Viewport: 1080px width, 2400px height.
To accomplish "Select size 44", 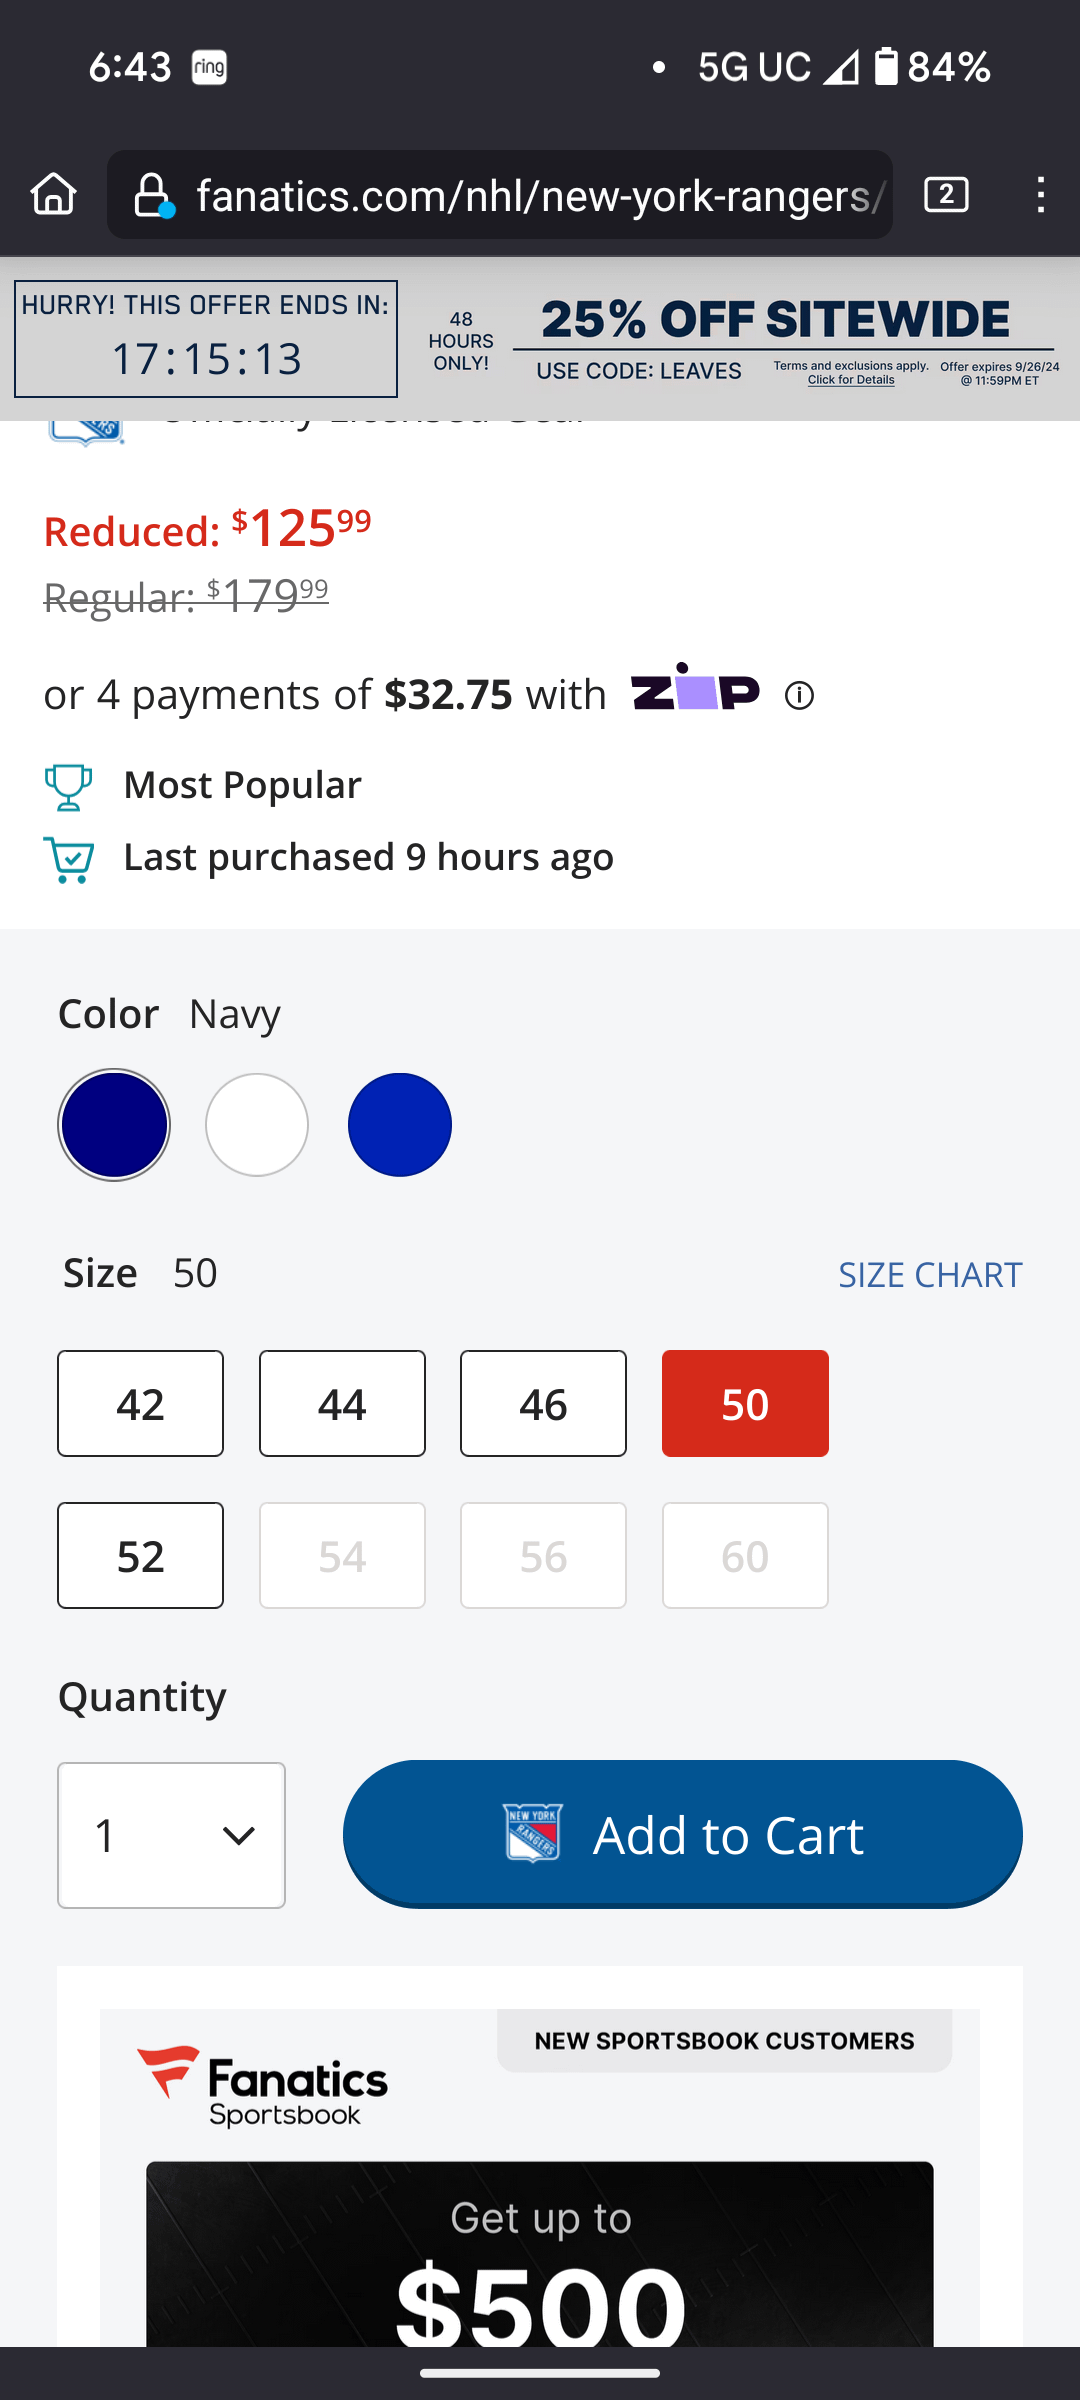I will pos(342,1403).
